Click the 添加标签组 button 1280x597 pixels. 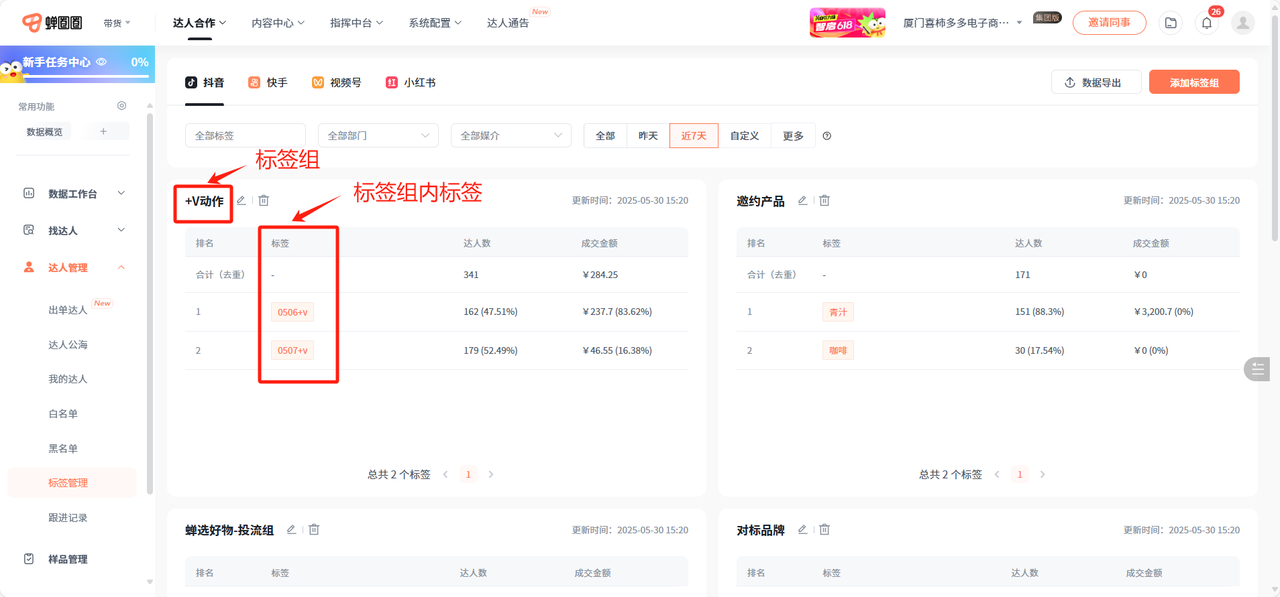1194,83
